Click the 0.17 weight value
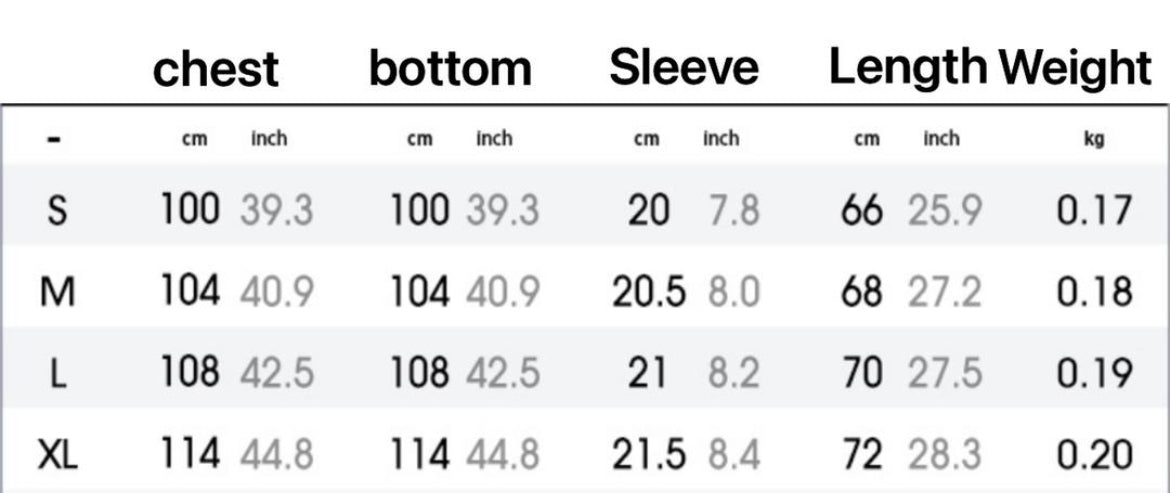This screenshot has height=493, width=1170. tap(1094, 211)
